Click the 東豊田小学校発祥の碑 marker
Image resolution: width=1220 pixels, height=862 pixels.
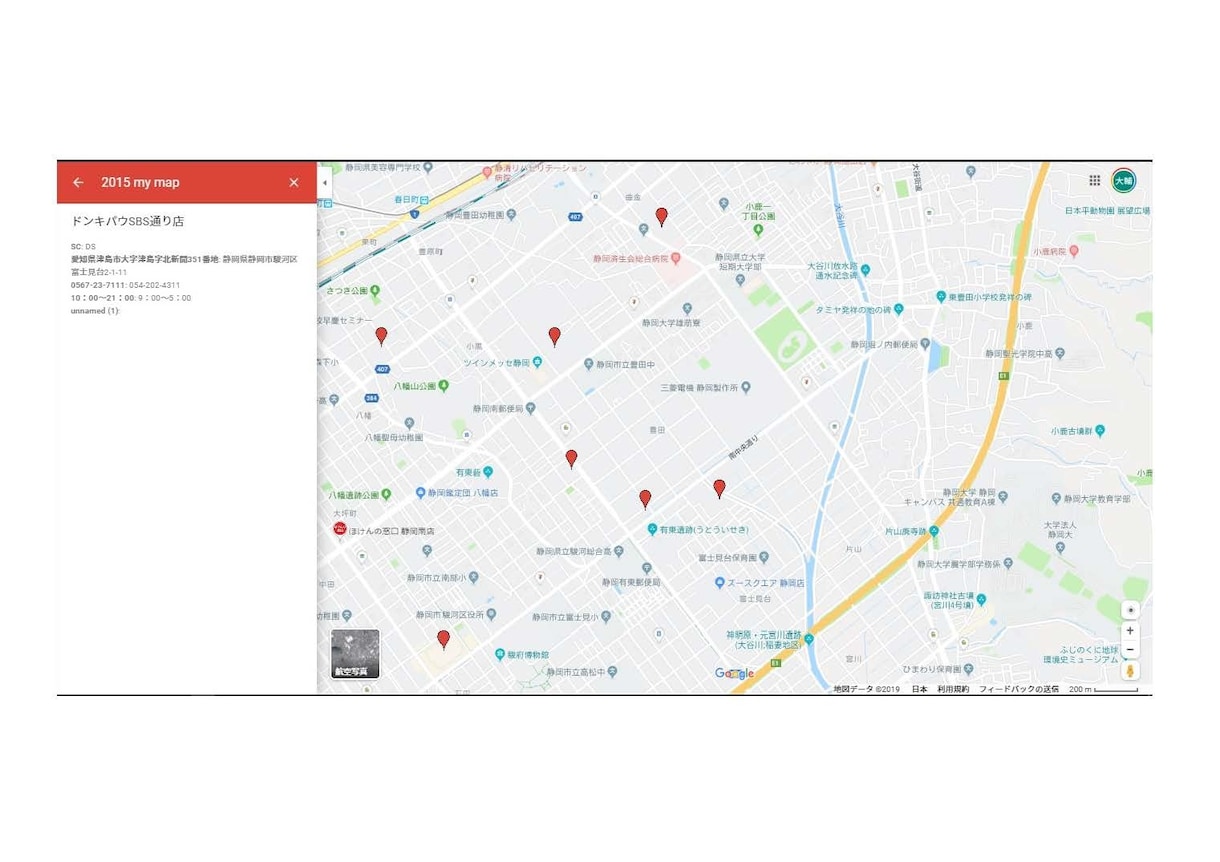pyautogui.click(x=941, y=297)
